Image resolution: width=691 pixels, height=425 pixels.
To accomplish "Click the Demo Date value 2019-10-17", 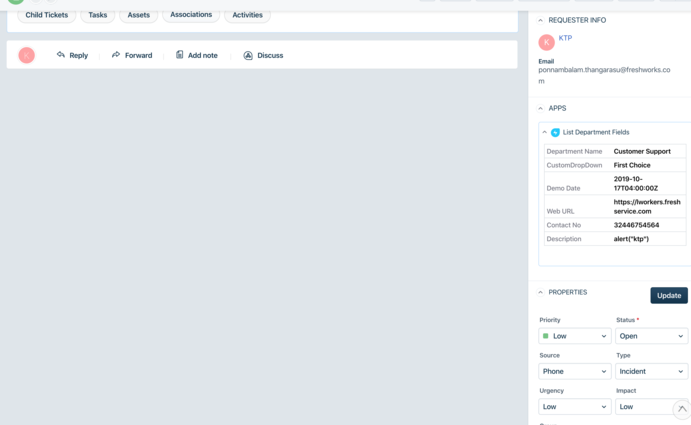I will [x=635, y=183].
